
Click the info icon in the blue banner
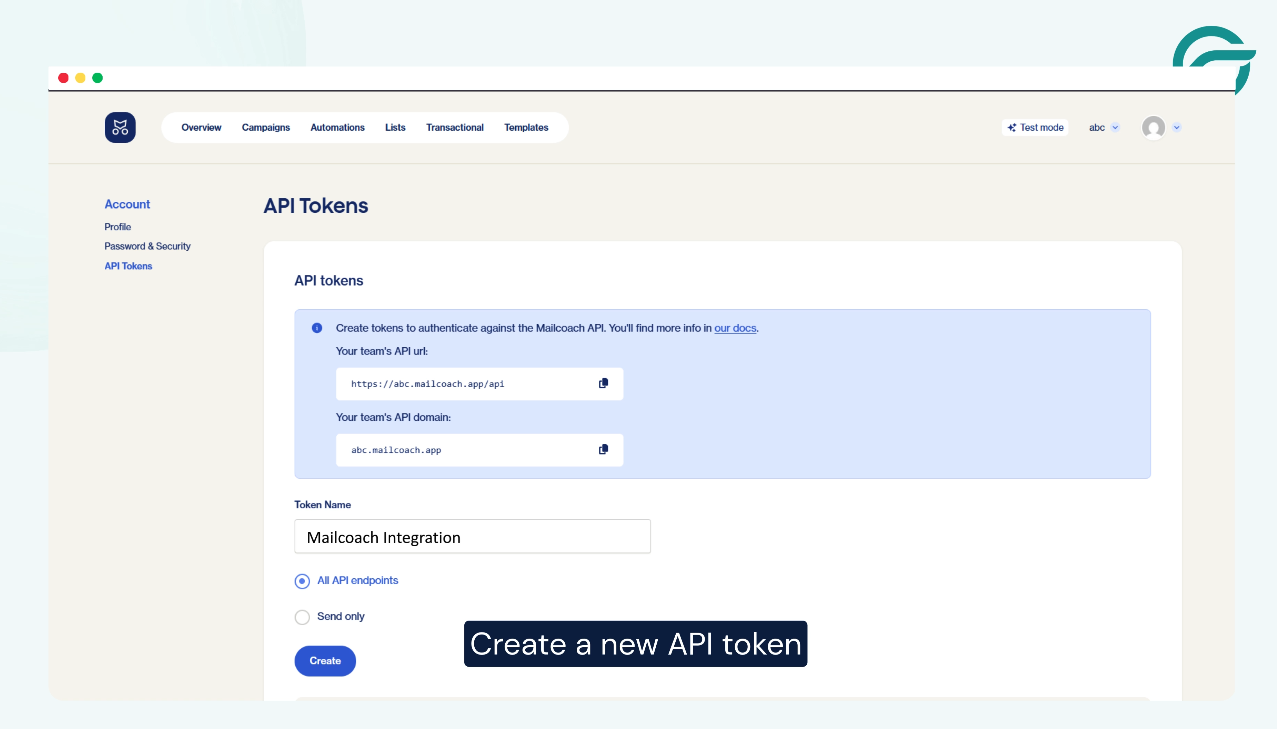(317, 328)
